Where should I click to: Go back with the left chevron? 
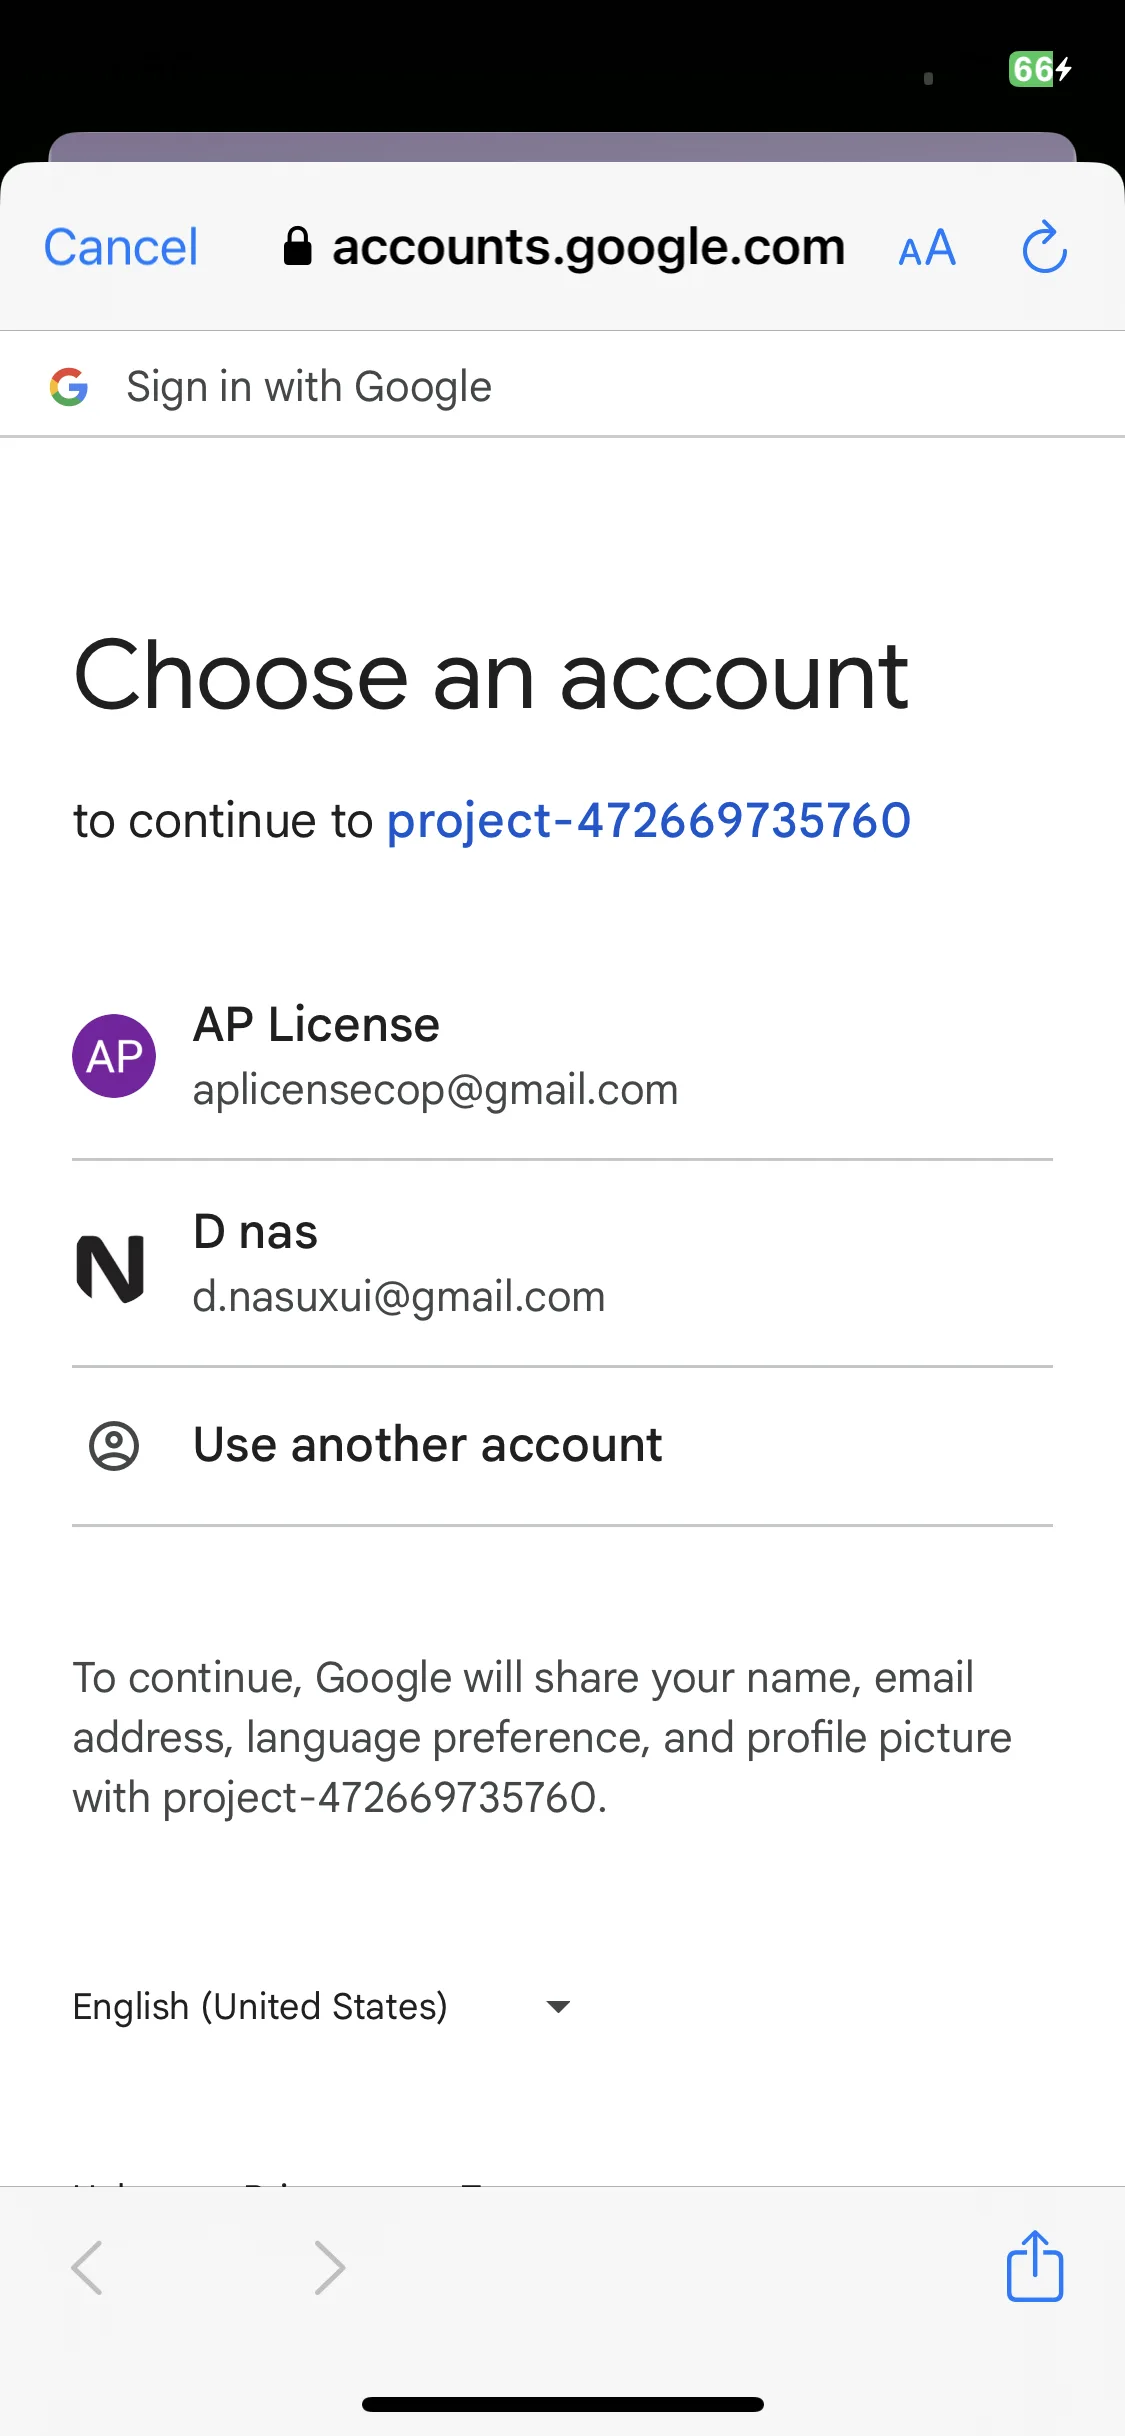pyautogui.click(x=87, y=2267)
